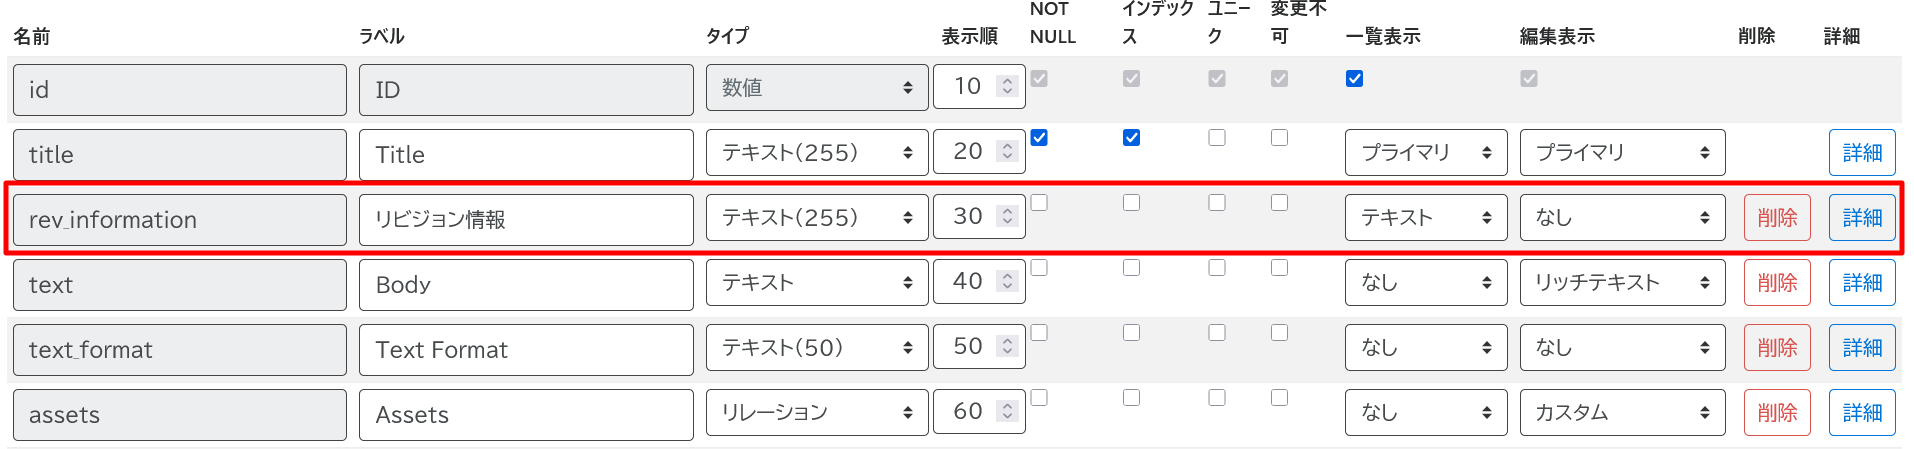
Task: Delete the text_format field row
Action: 1776,348
